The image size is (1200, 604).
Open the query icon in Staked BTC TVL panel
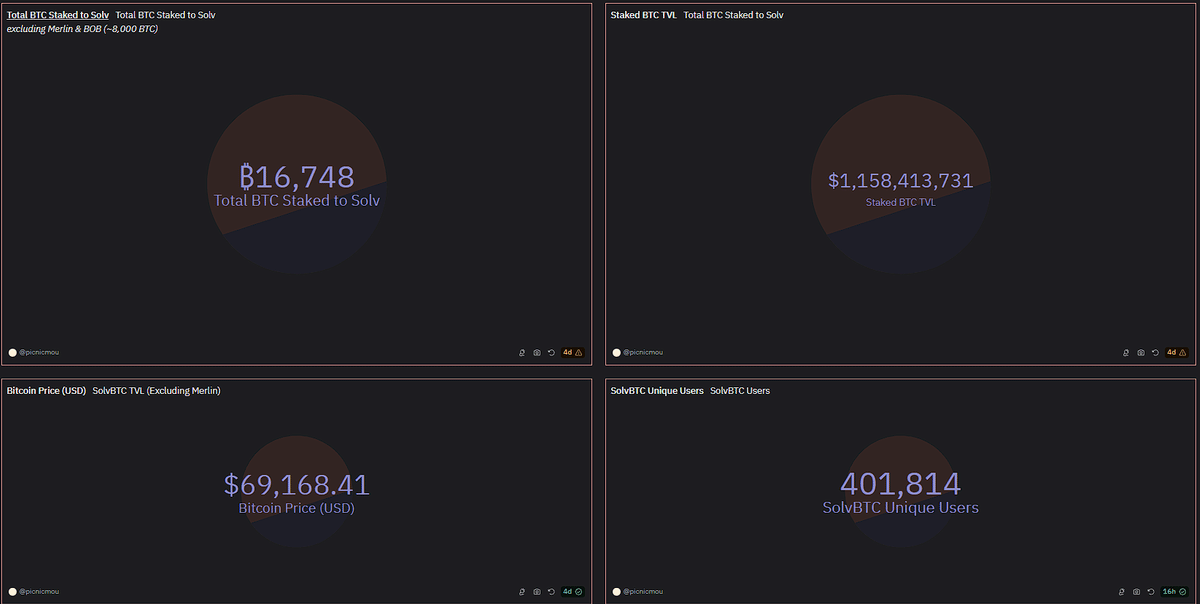point(1126,352)
